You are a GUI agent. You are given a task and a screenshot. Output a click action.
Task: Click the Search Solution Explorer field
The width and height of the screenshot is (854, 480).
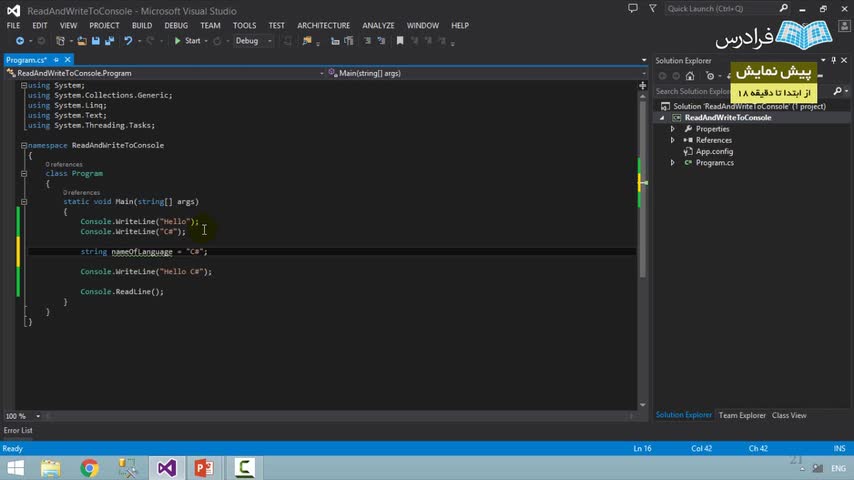(x=743, y=91)
